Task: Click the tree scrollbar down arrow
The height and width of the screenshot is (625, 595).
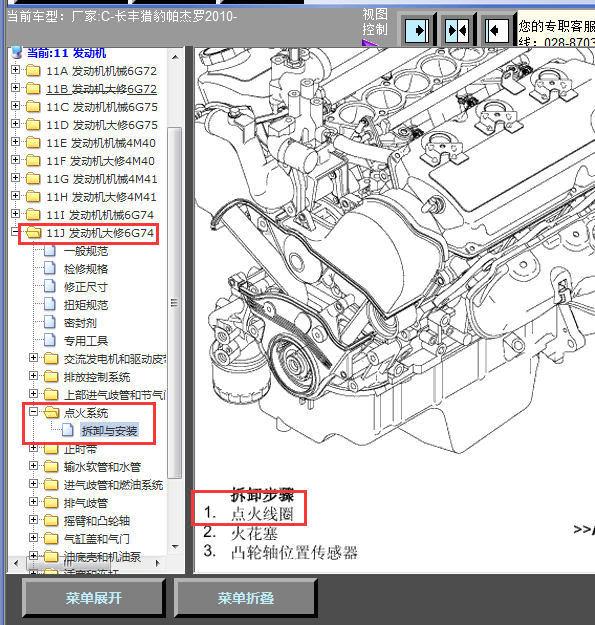Action: pyautogui.click(x=175, y=546)
